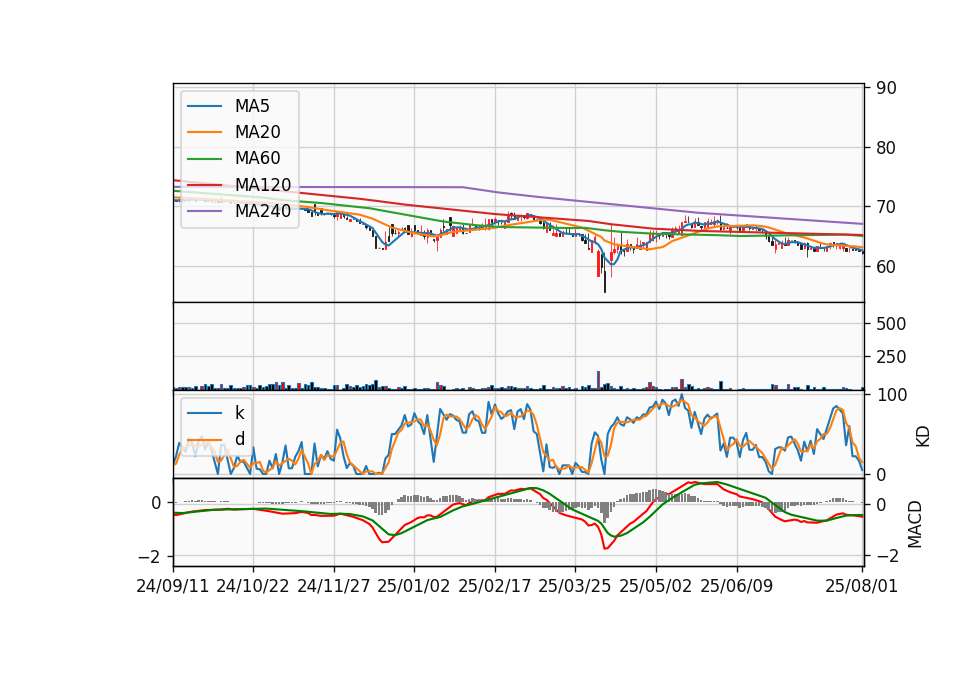This screenshot has height=690, width=960.
Task: Click the KD axis title
Action: point(923,436)
